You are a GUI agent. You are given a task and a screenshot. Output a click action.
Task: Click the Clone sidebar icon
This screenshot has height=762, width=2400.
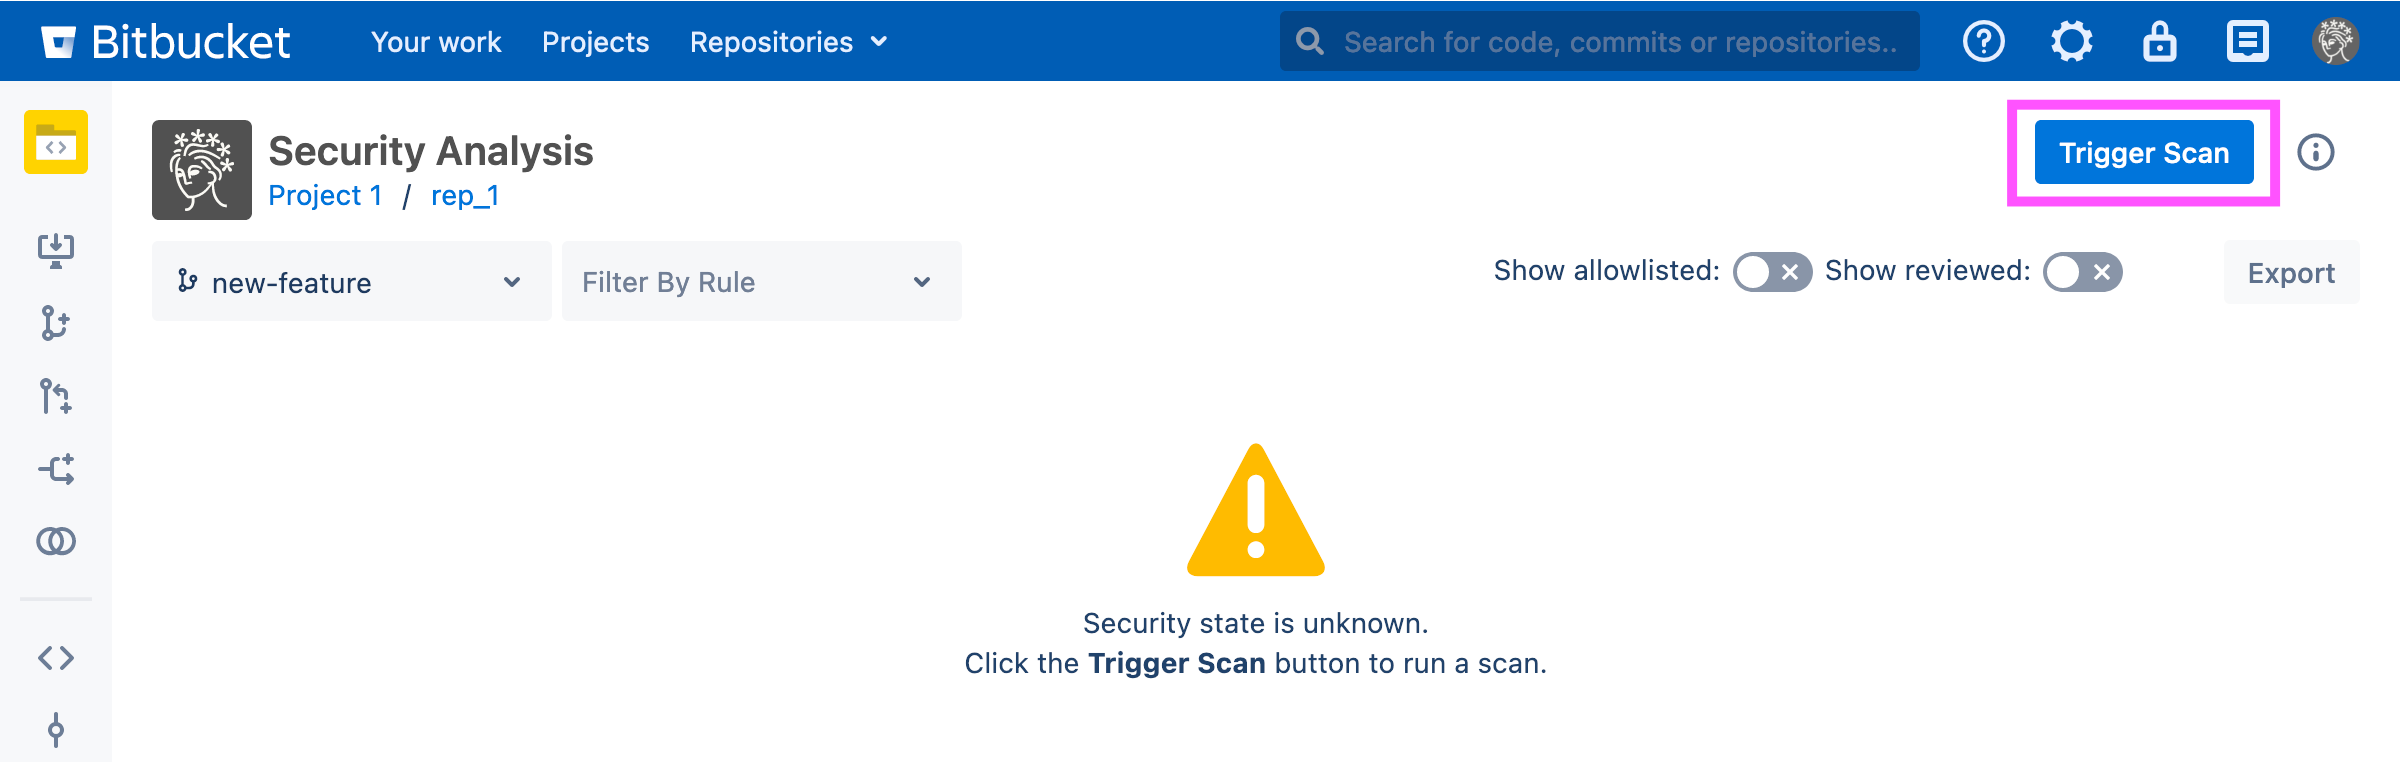(56, 250)
